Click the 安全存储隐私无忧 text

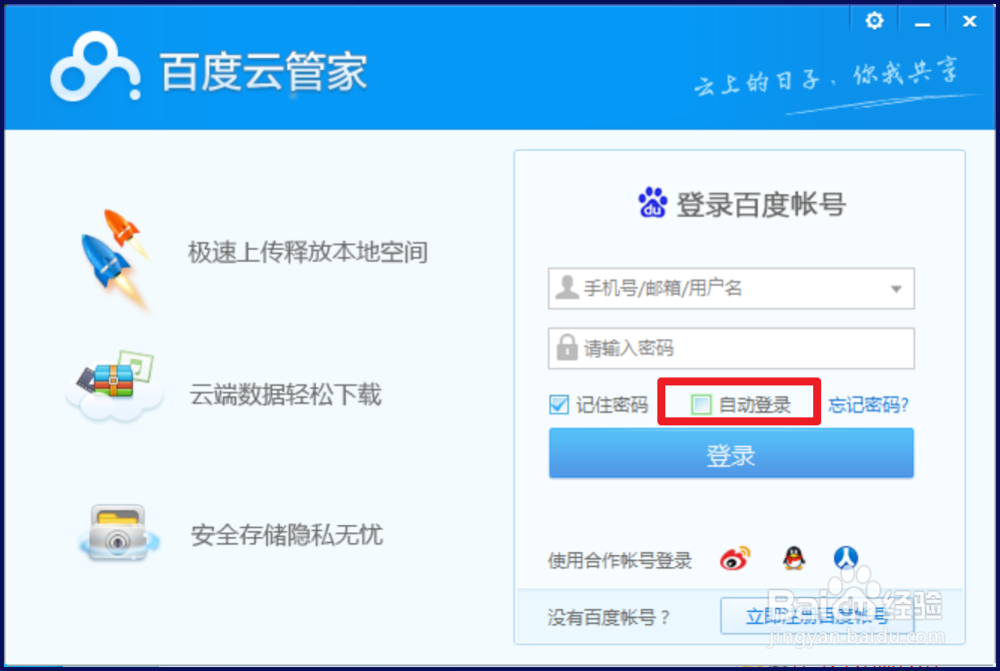(x=287, y=535)
